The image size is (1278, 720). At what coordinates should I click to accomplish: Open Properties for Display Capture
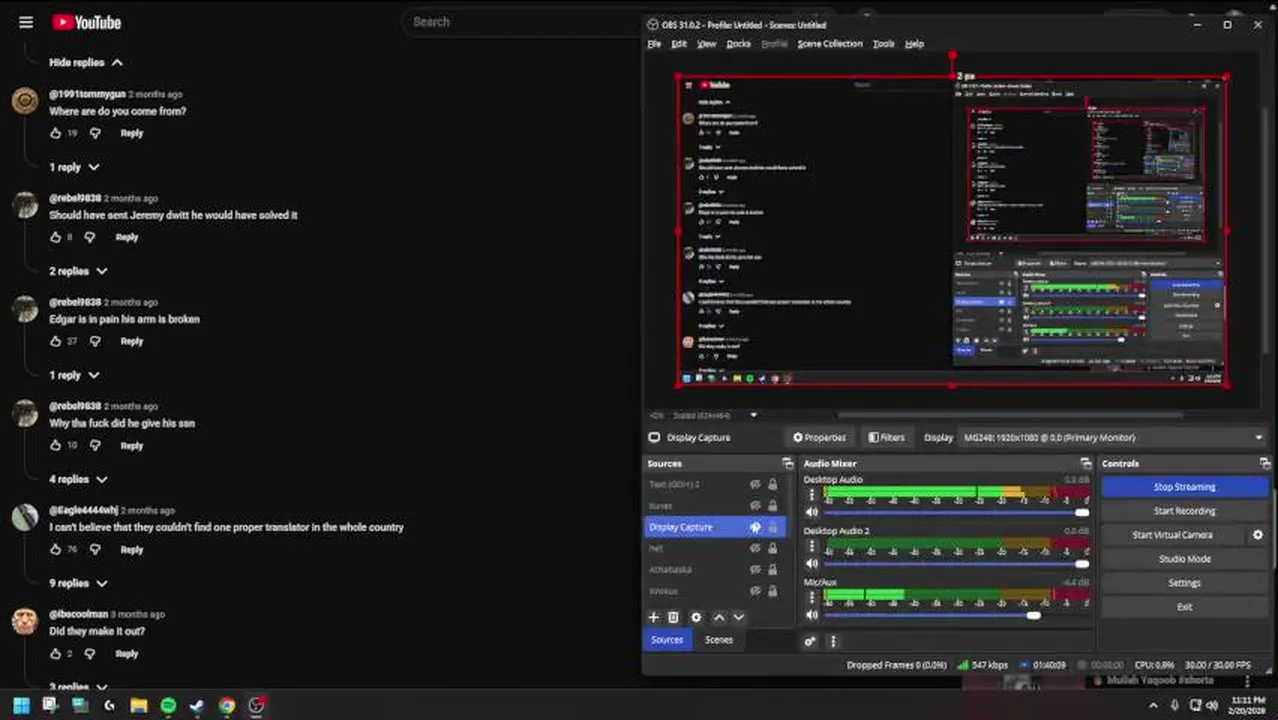[819, 437]
